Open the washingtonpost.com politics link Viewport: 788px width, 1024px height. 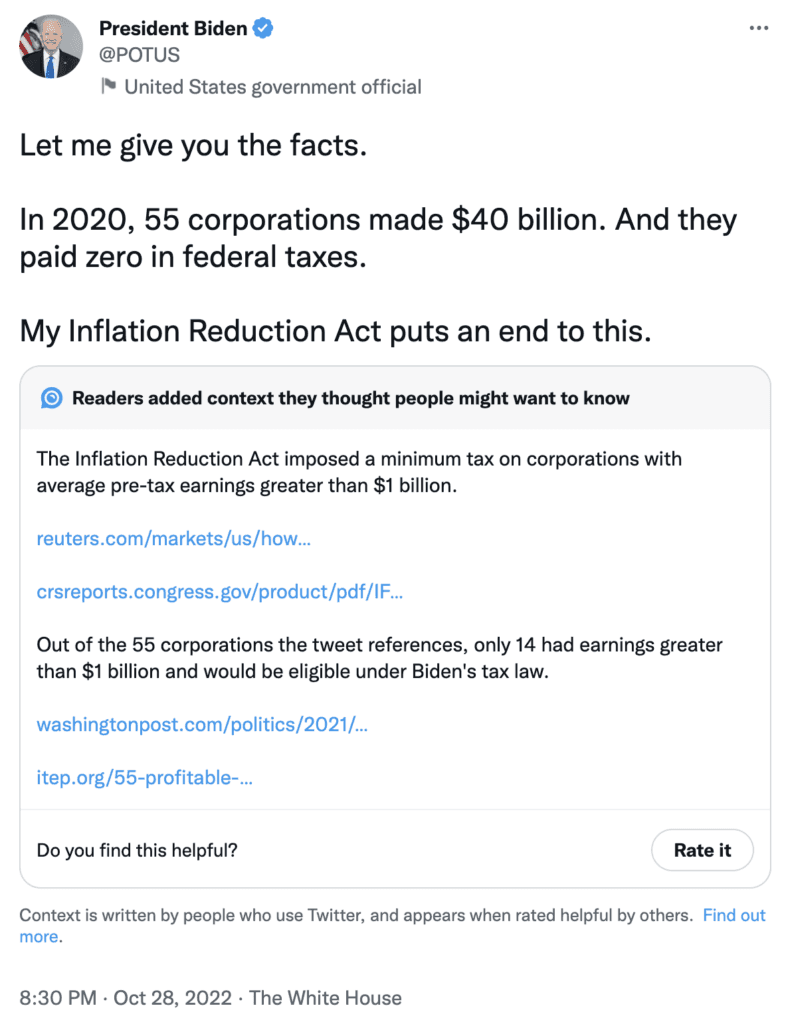point(202,724)
